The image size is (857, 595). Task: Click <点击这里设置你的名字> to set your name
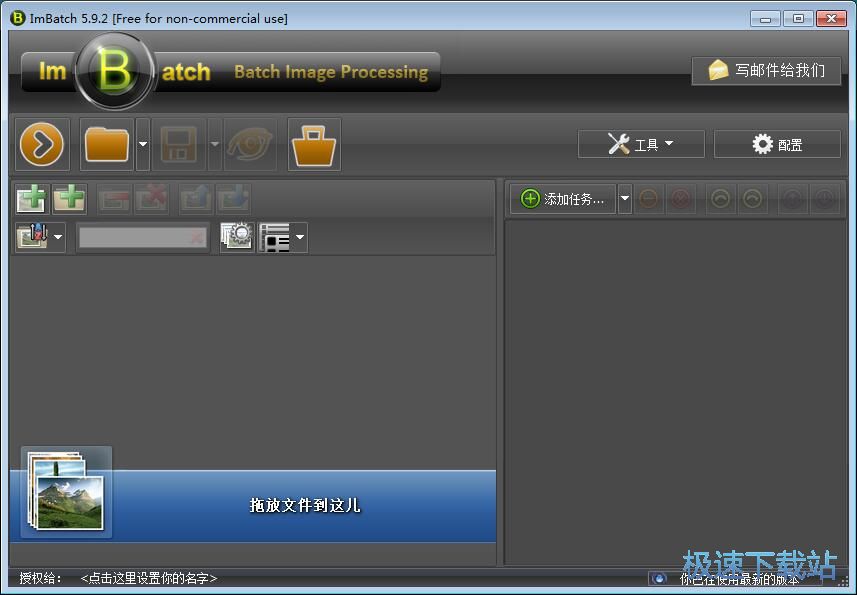tap(149, 578)
